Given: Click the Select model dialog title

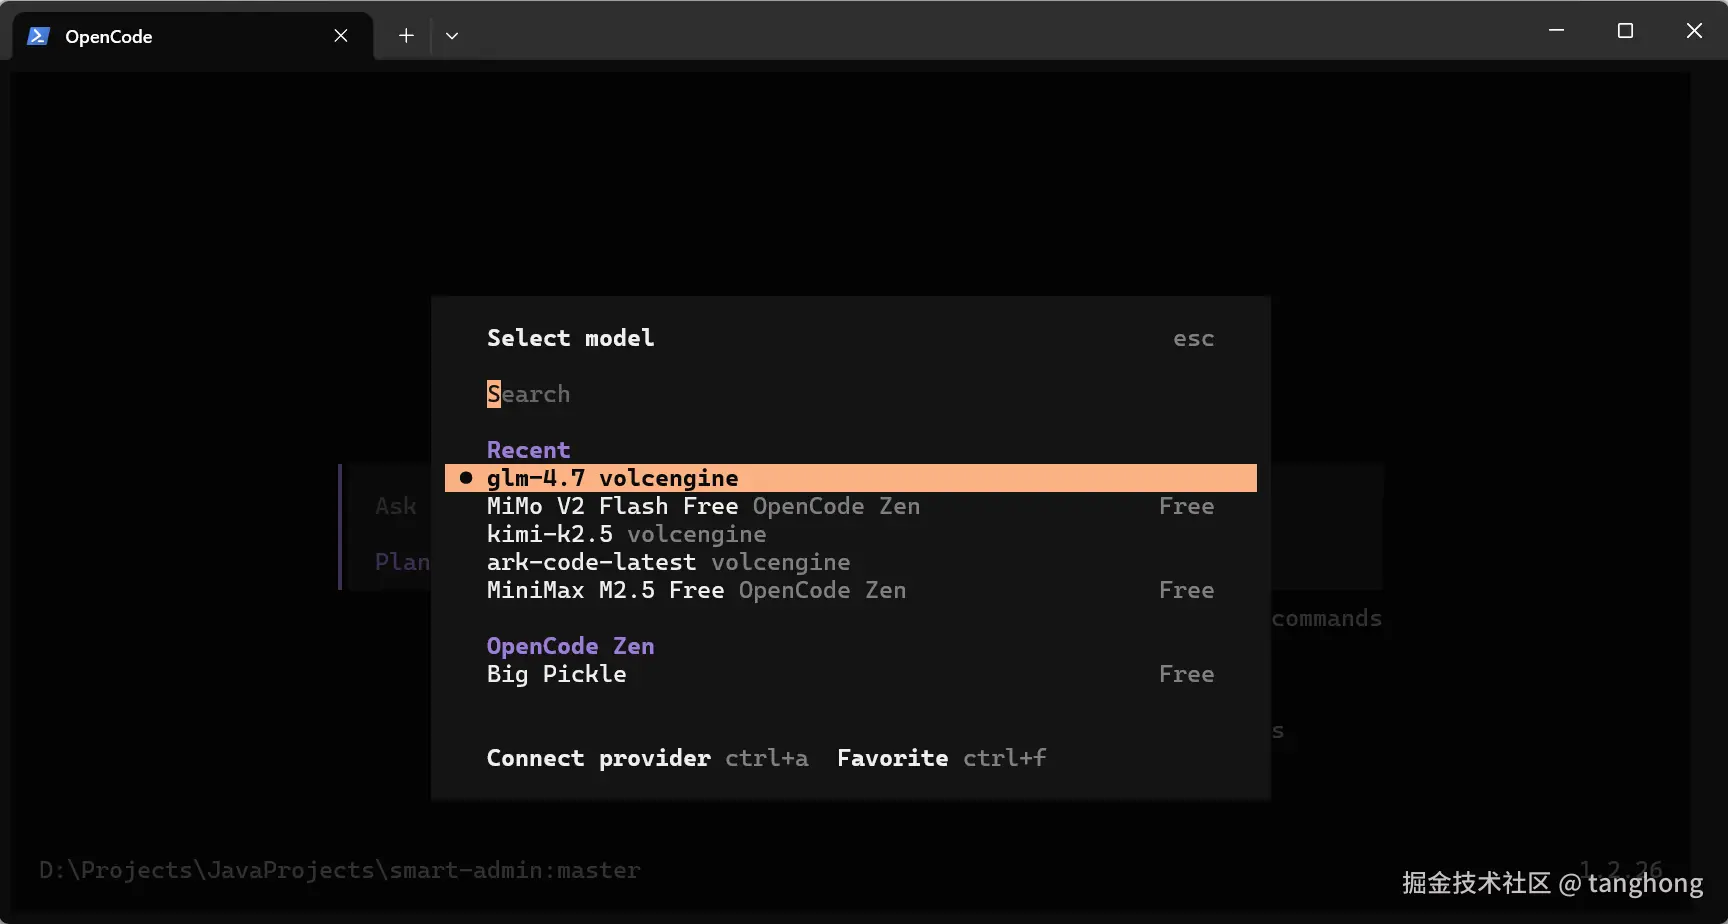Looking at the screenshot, I should [x=570, y=338].
